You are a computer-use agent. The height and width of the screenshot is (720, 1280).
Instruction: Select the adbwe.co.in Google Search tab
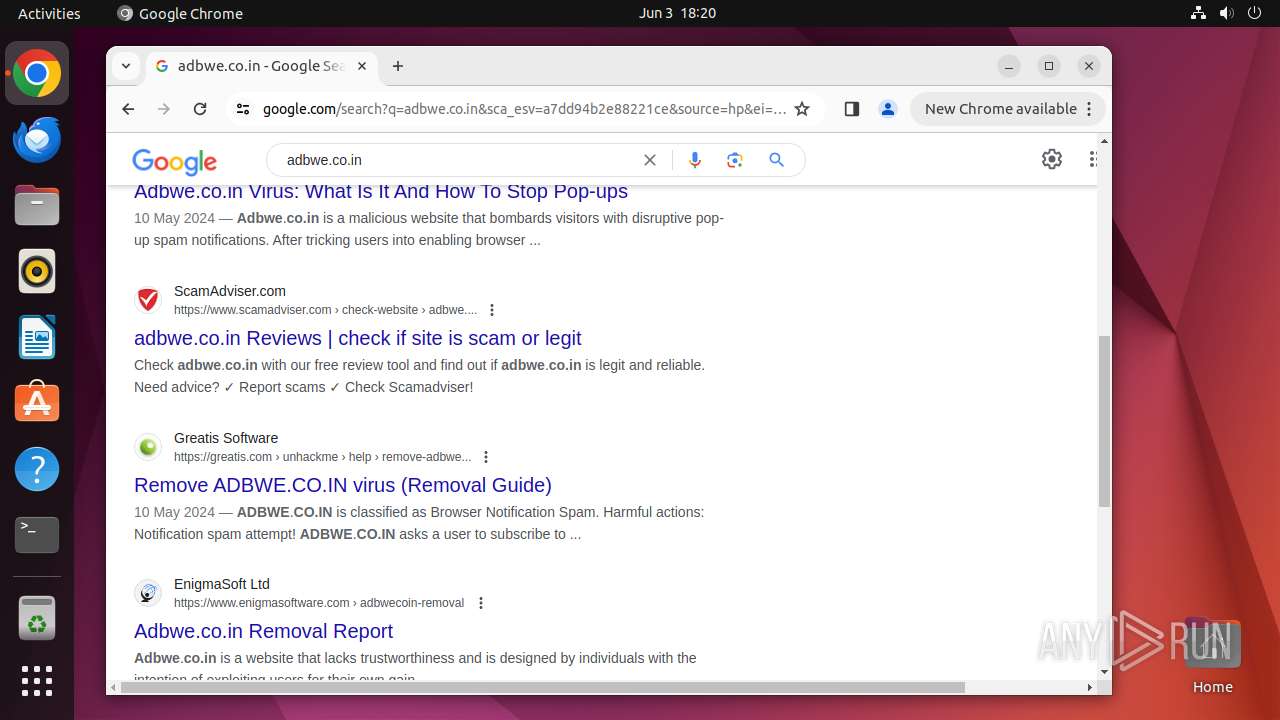[261, 66]
